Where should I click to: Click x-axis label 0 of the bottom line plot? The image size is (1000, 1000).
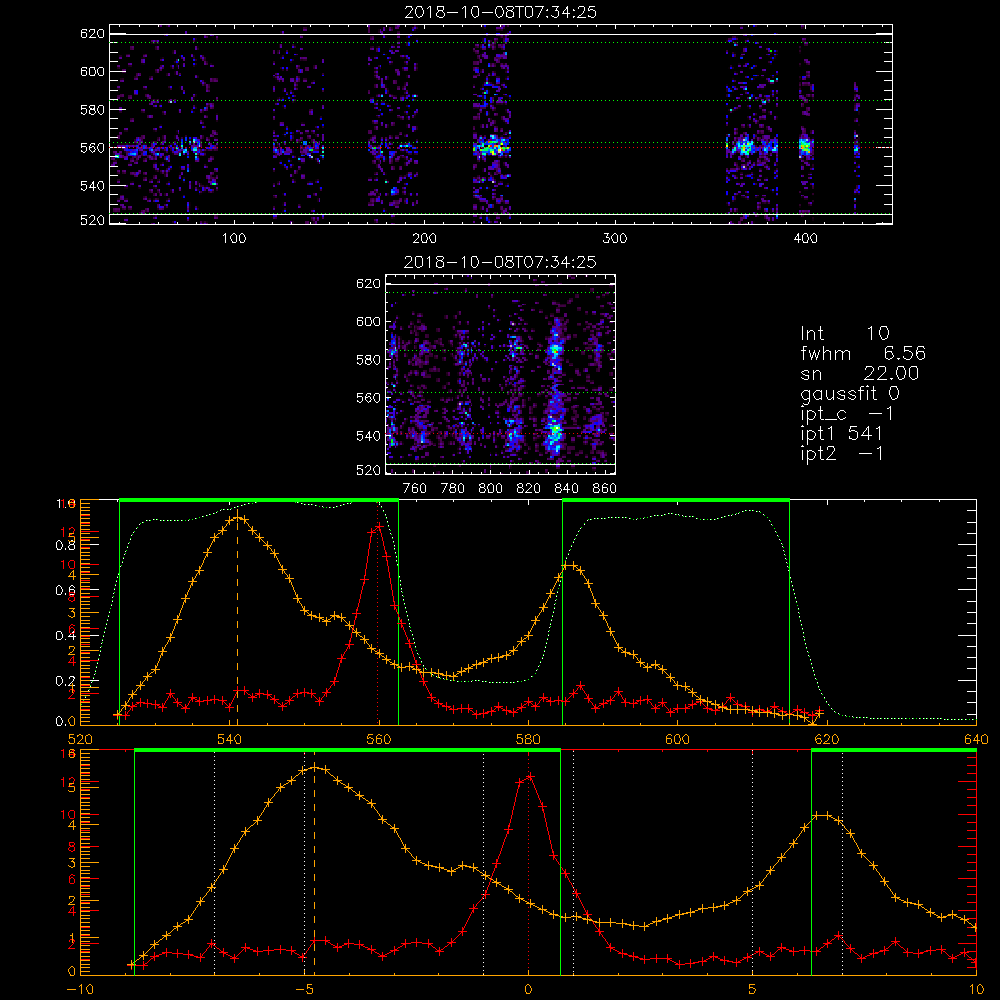[x=528, y=989]
